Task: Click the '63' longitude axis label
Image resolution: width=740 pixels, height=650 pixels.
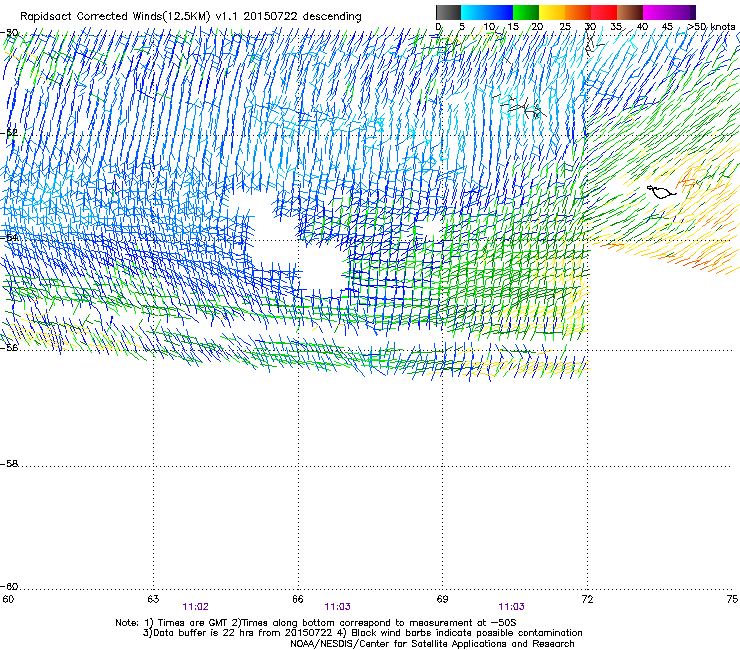Action: coord(153,599)
